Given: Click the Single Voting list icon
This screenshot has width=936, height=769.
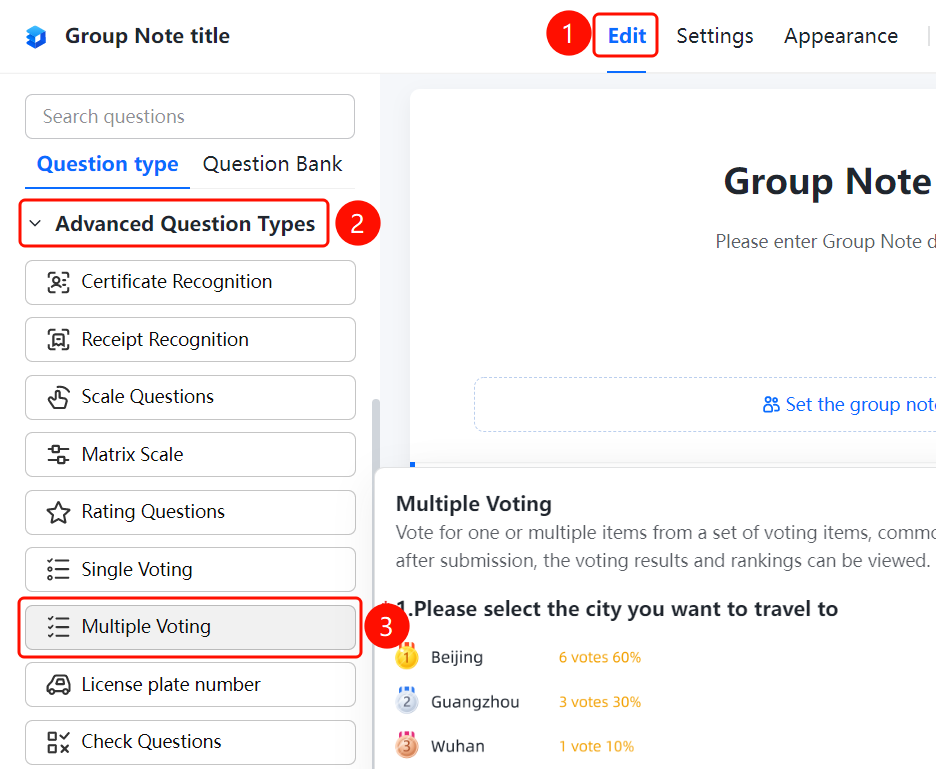Looking at the screenshot, I should click(58, 570).
